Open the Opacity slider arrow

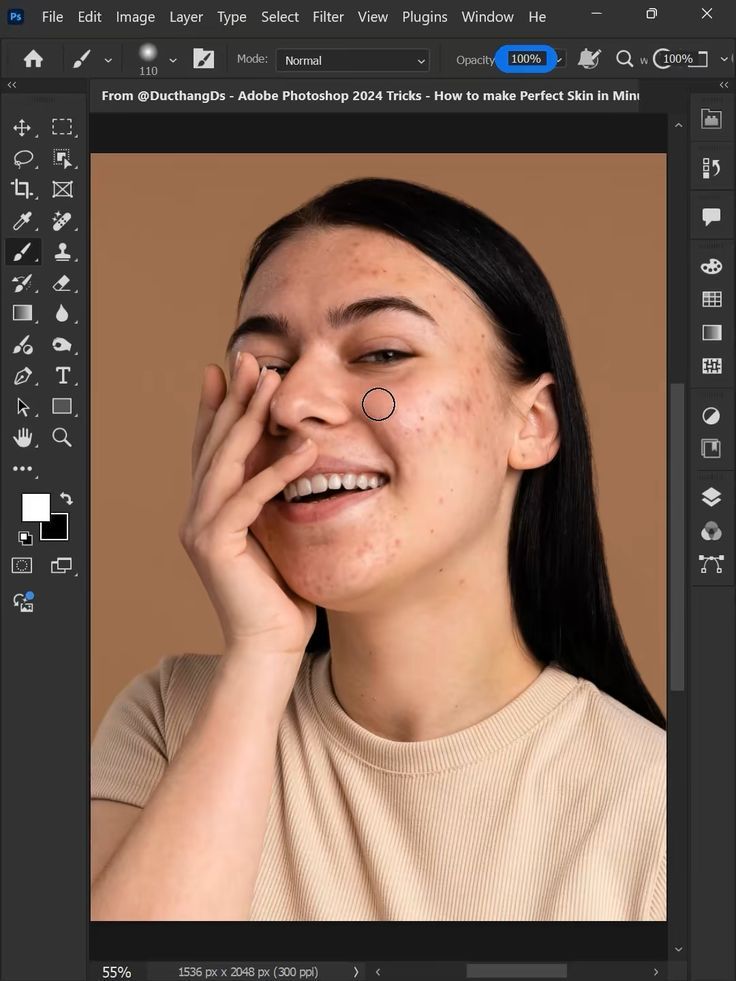point(560,60)
